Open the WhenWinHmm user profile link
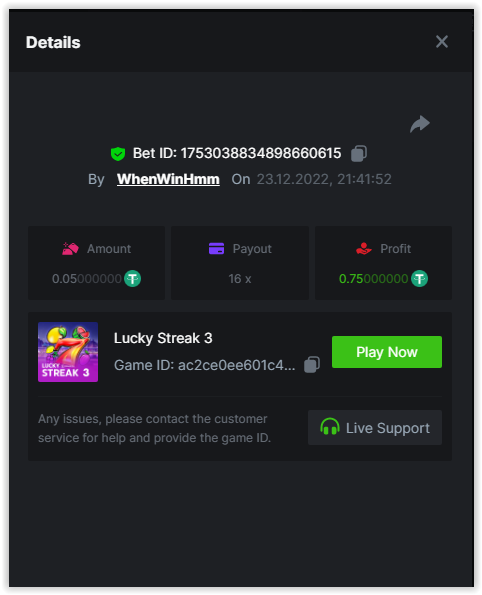Screen dimensions: 482x595 click(x=168, y=179)
